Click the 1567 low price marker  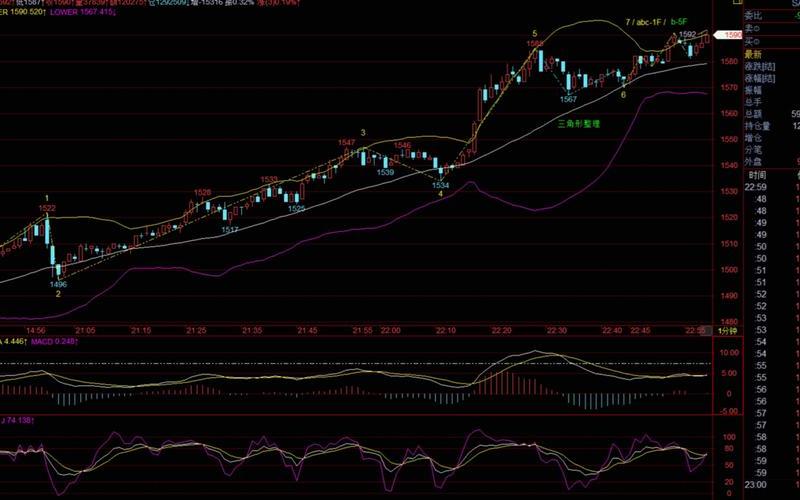pyautogui.click(x=568, y=99)
